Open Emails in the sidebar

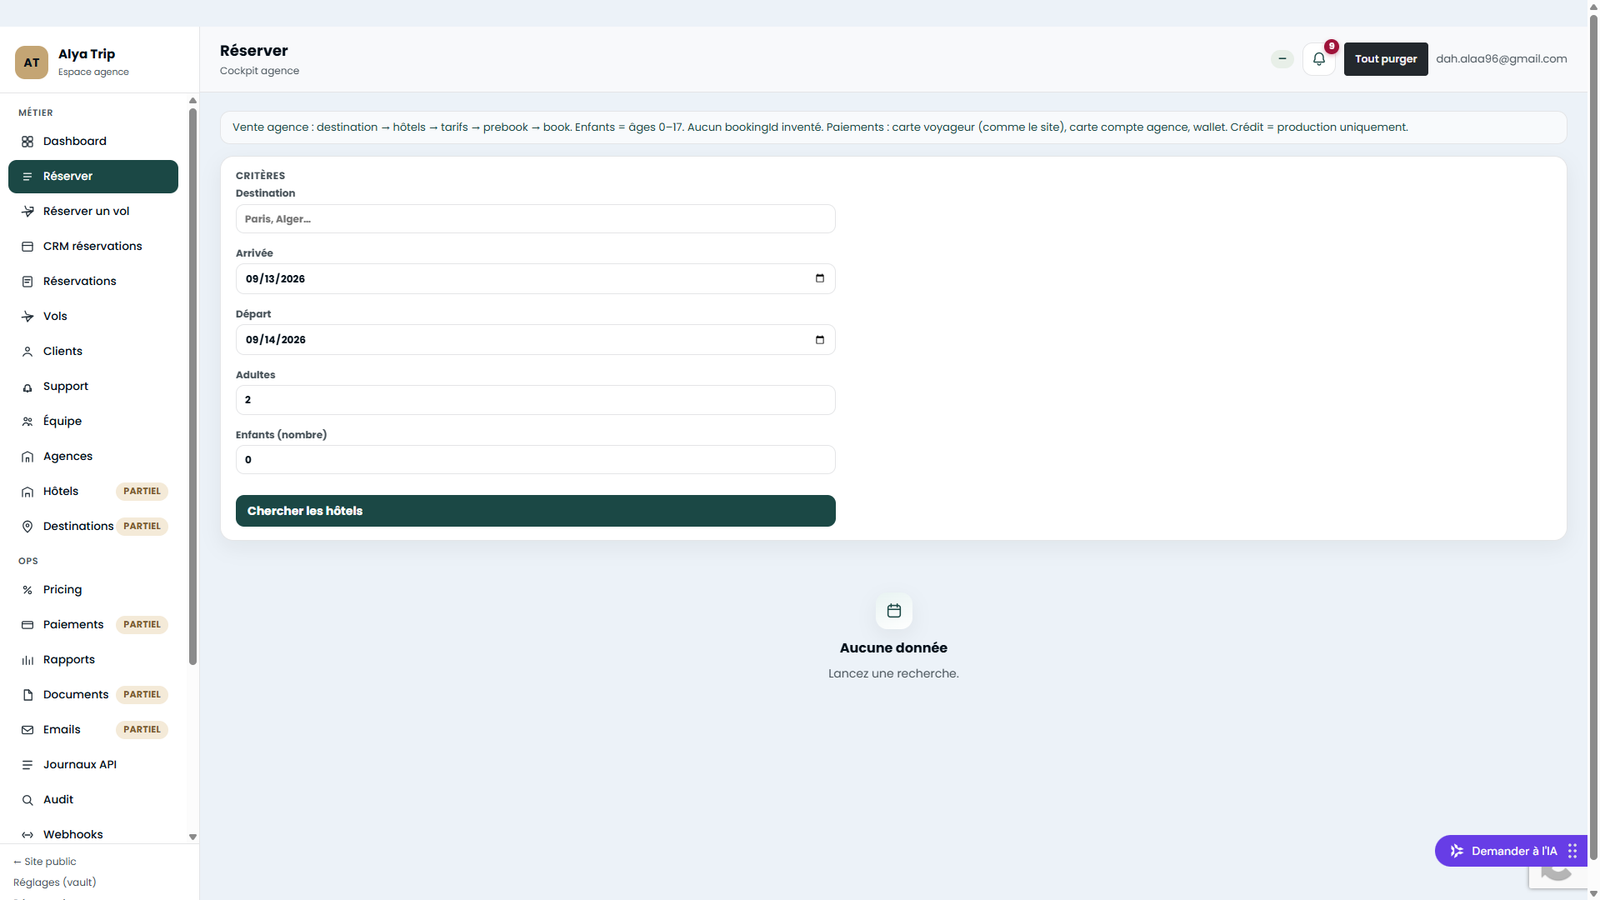tap(93, 730)
